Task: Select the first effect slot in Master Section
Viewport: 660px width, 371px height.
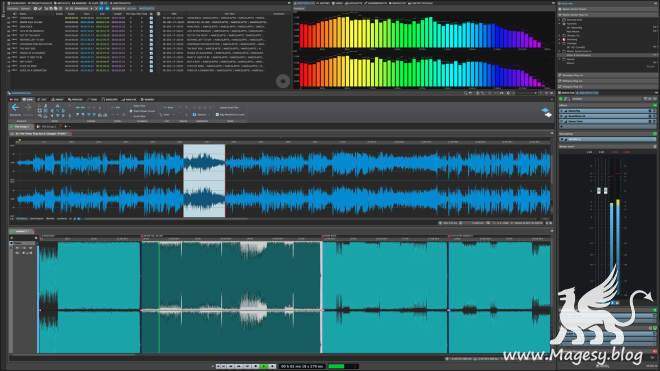Action: coord(608,111)
